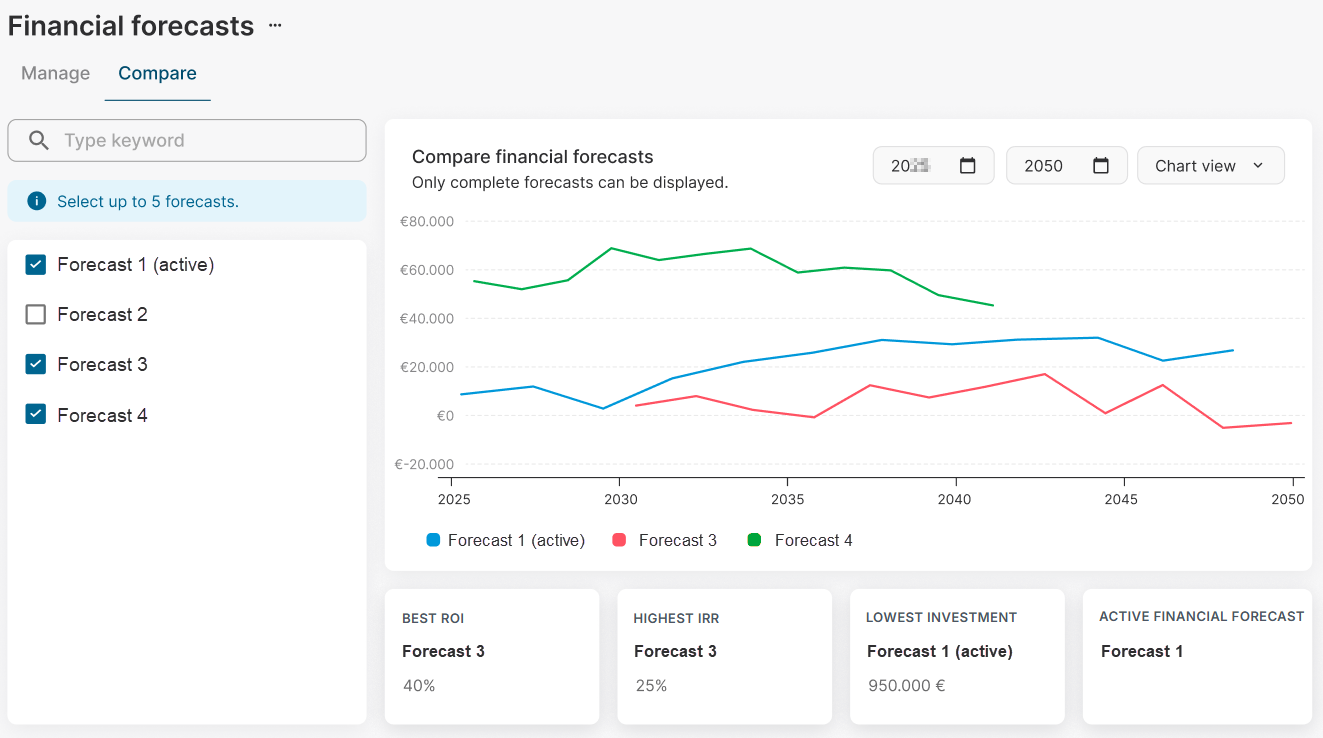
Task: Click the green Forecast 4 legend marker
Action: [754, 540]
